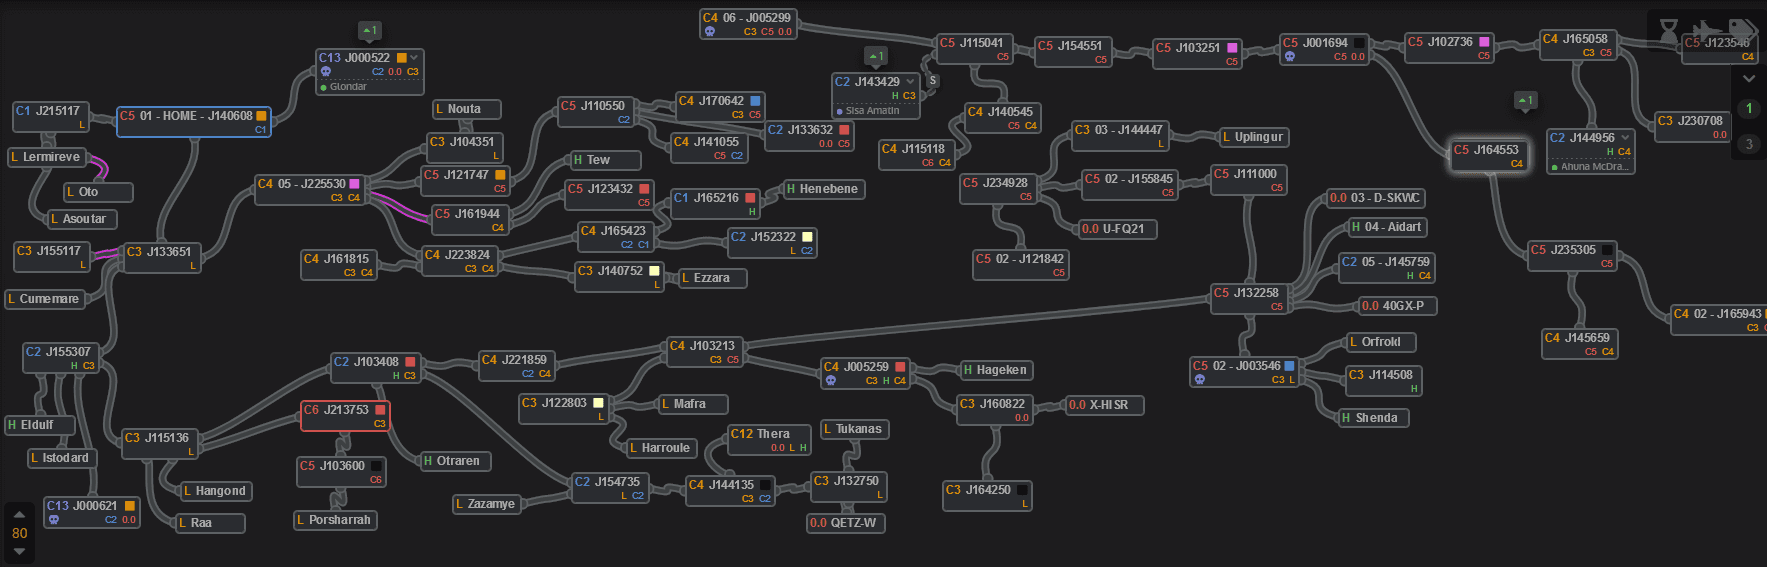Select the C5 J132258 system node

[1249, 299]
